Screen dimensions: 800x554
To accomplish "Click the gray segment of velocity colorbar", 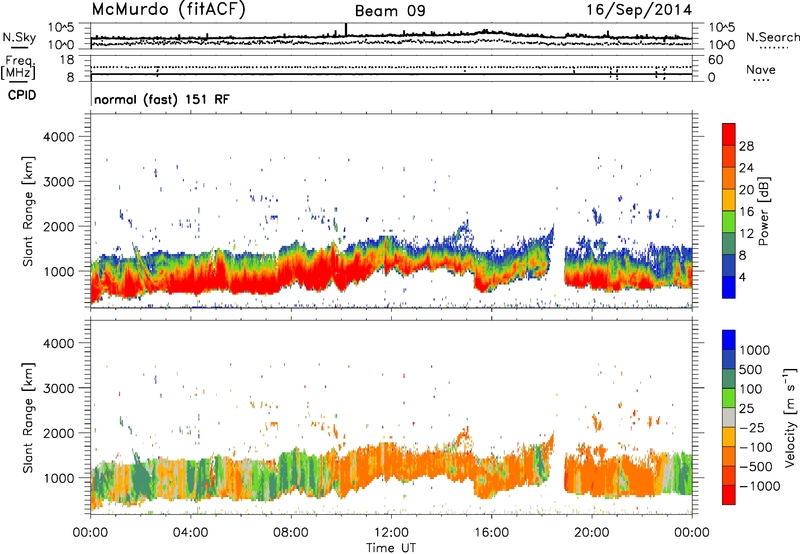I will click(x=729, y=417).
